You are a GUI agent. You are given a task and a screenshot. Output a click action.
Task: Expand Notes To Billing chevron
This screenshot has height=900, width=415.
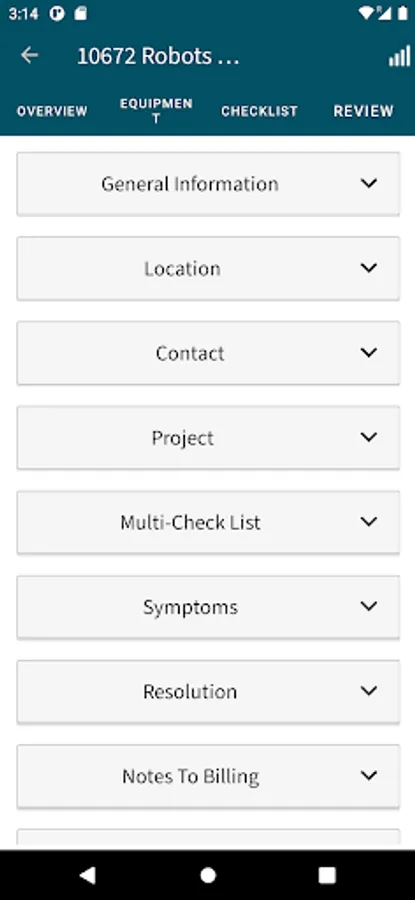point(369,775)
